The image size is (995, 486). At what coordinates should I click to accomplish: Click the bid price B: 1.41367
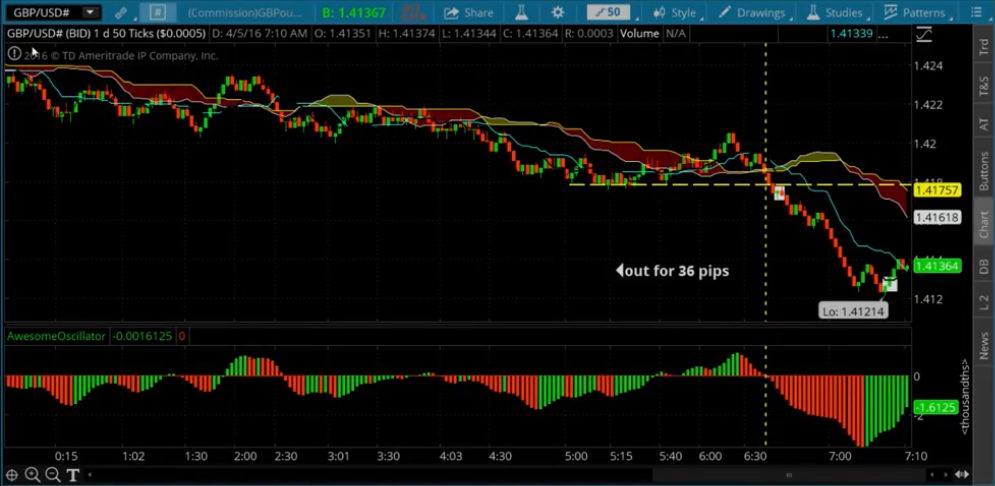(x=353, y=13)
